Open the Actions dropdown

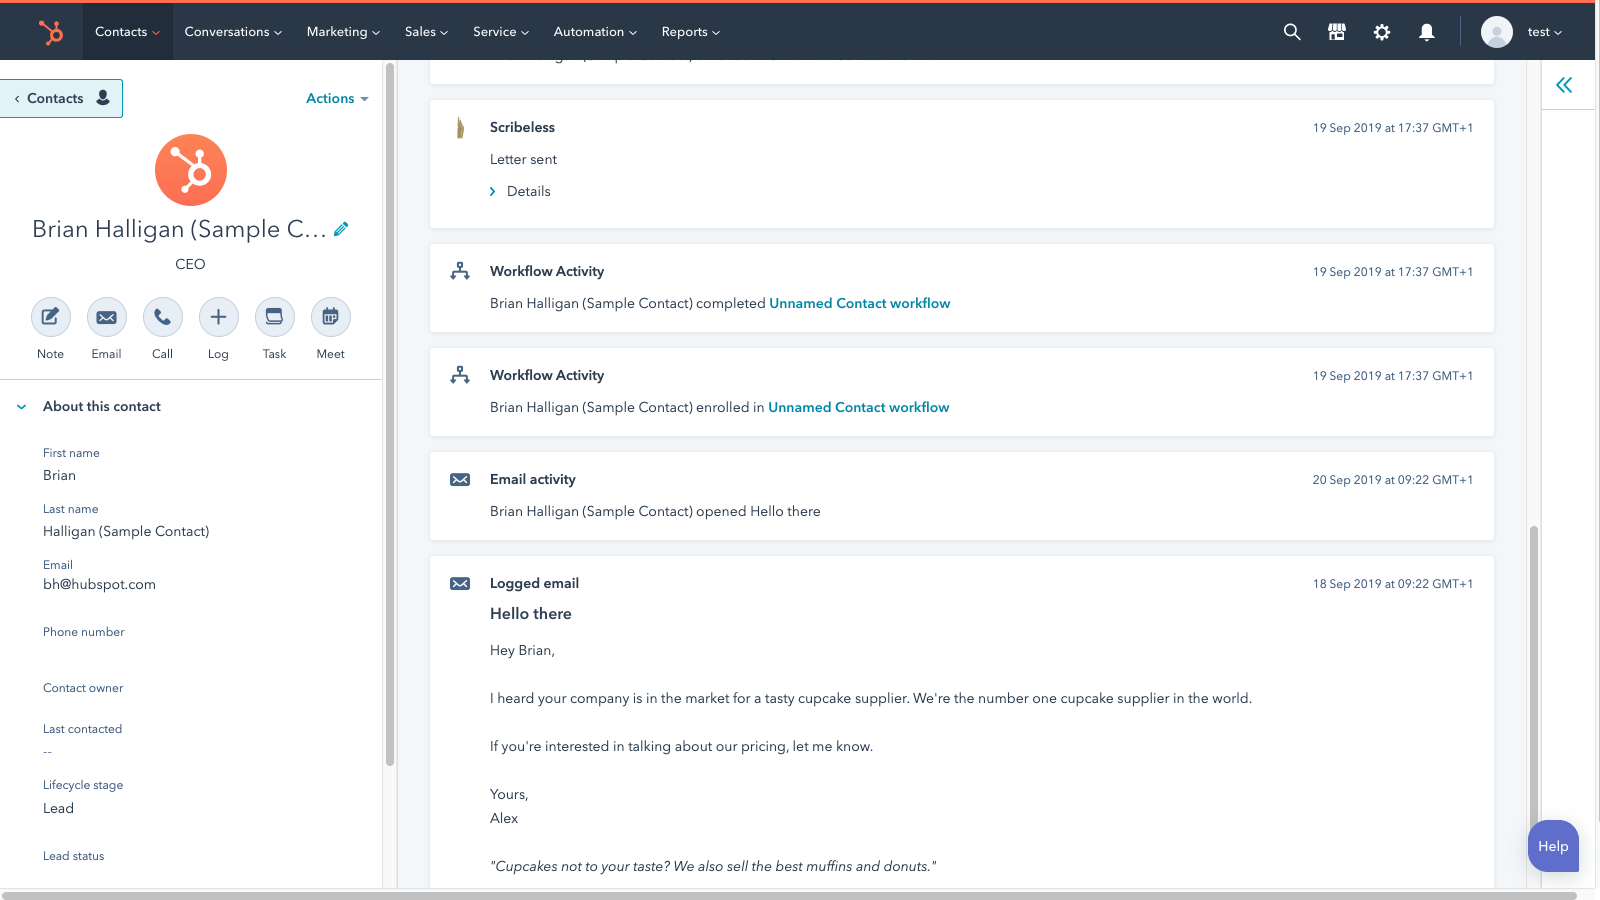[x=337, y=98]
